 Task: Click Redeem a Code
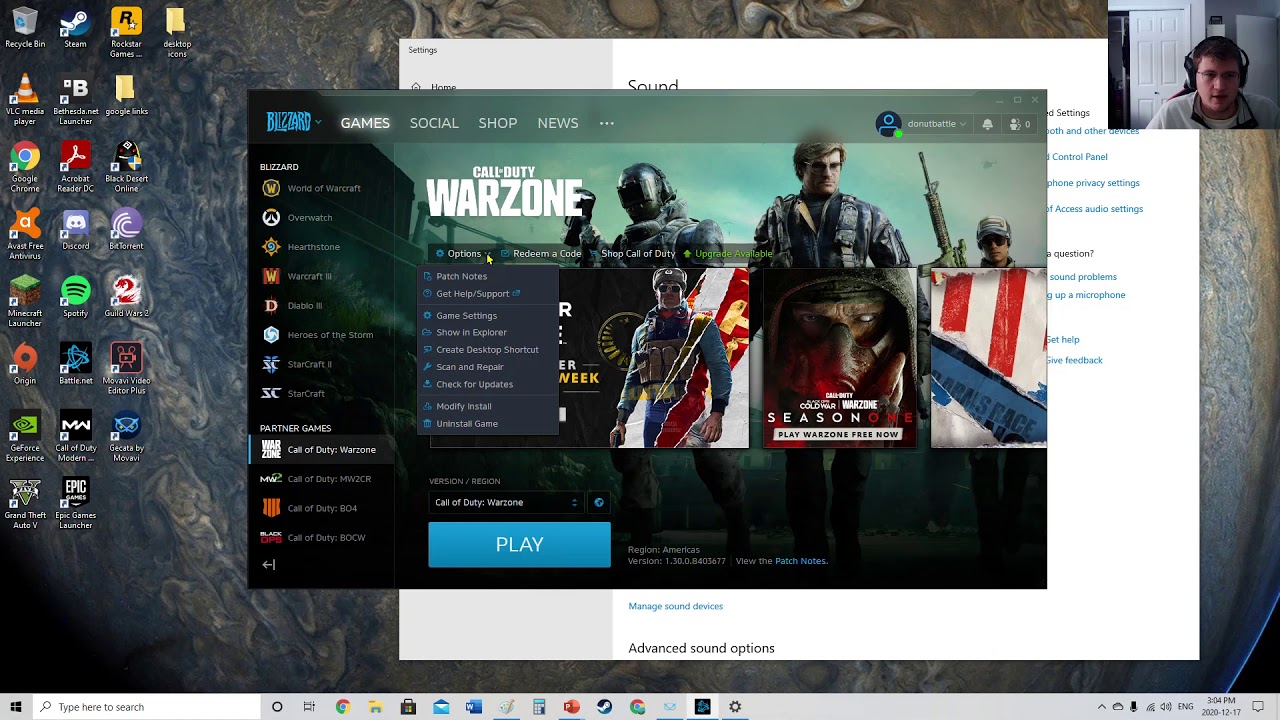click(x=541, y=254)
